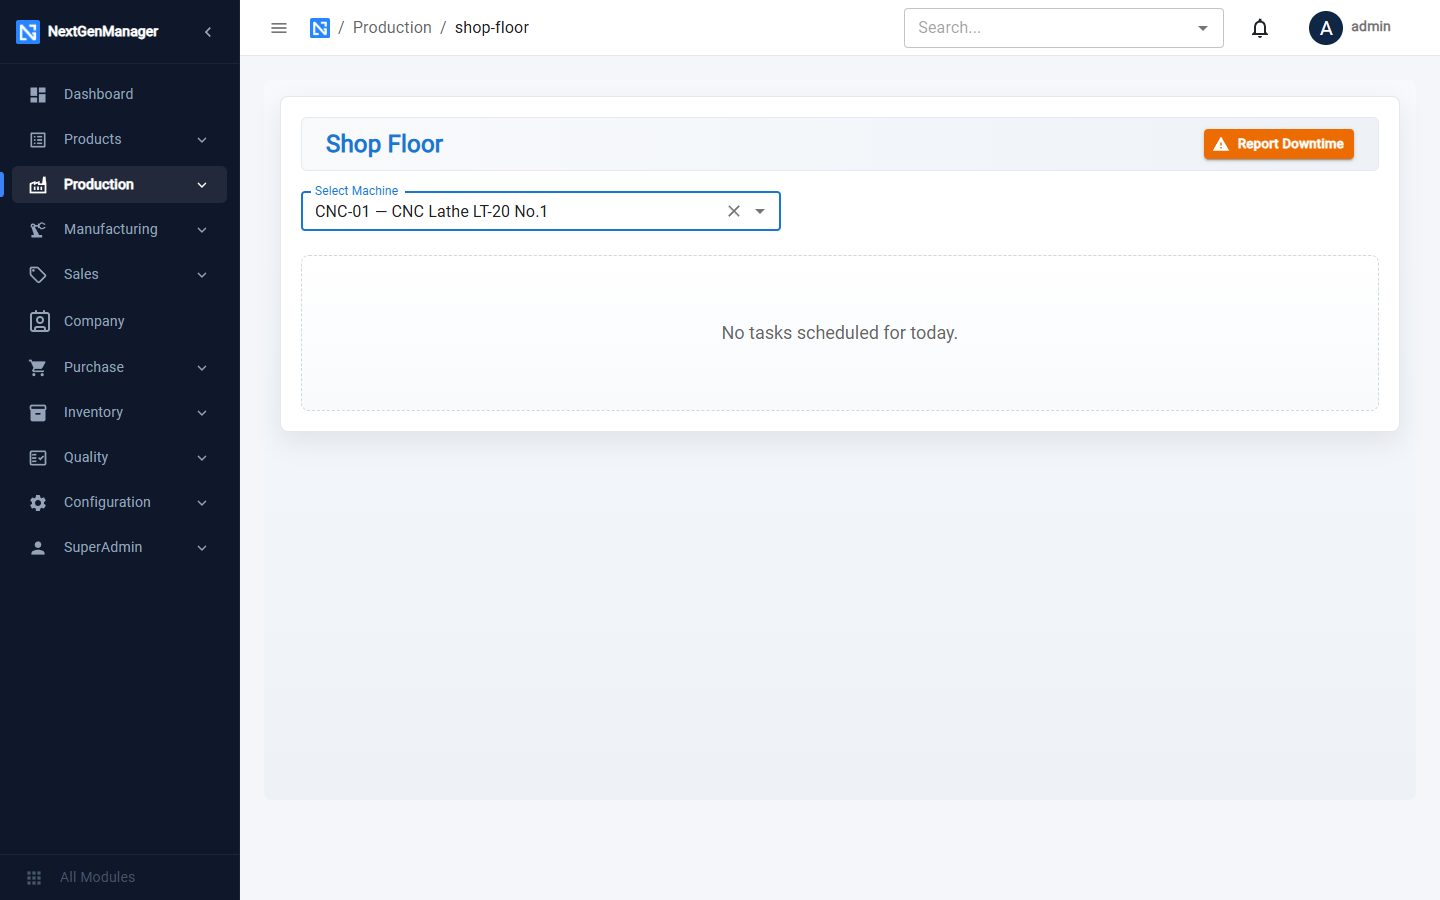1440x900 pixels.
Task: Open the Select Machine dropdown arrow
Action: point(760,211)
